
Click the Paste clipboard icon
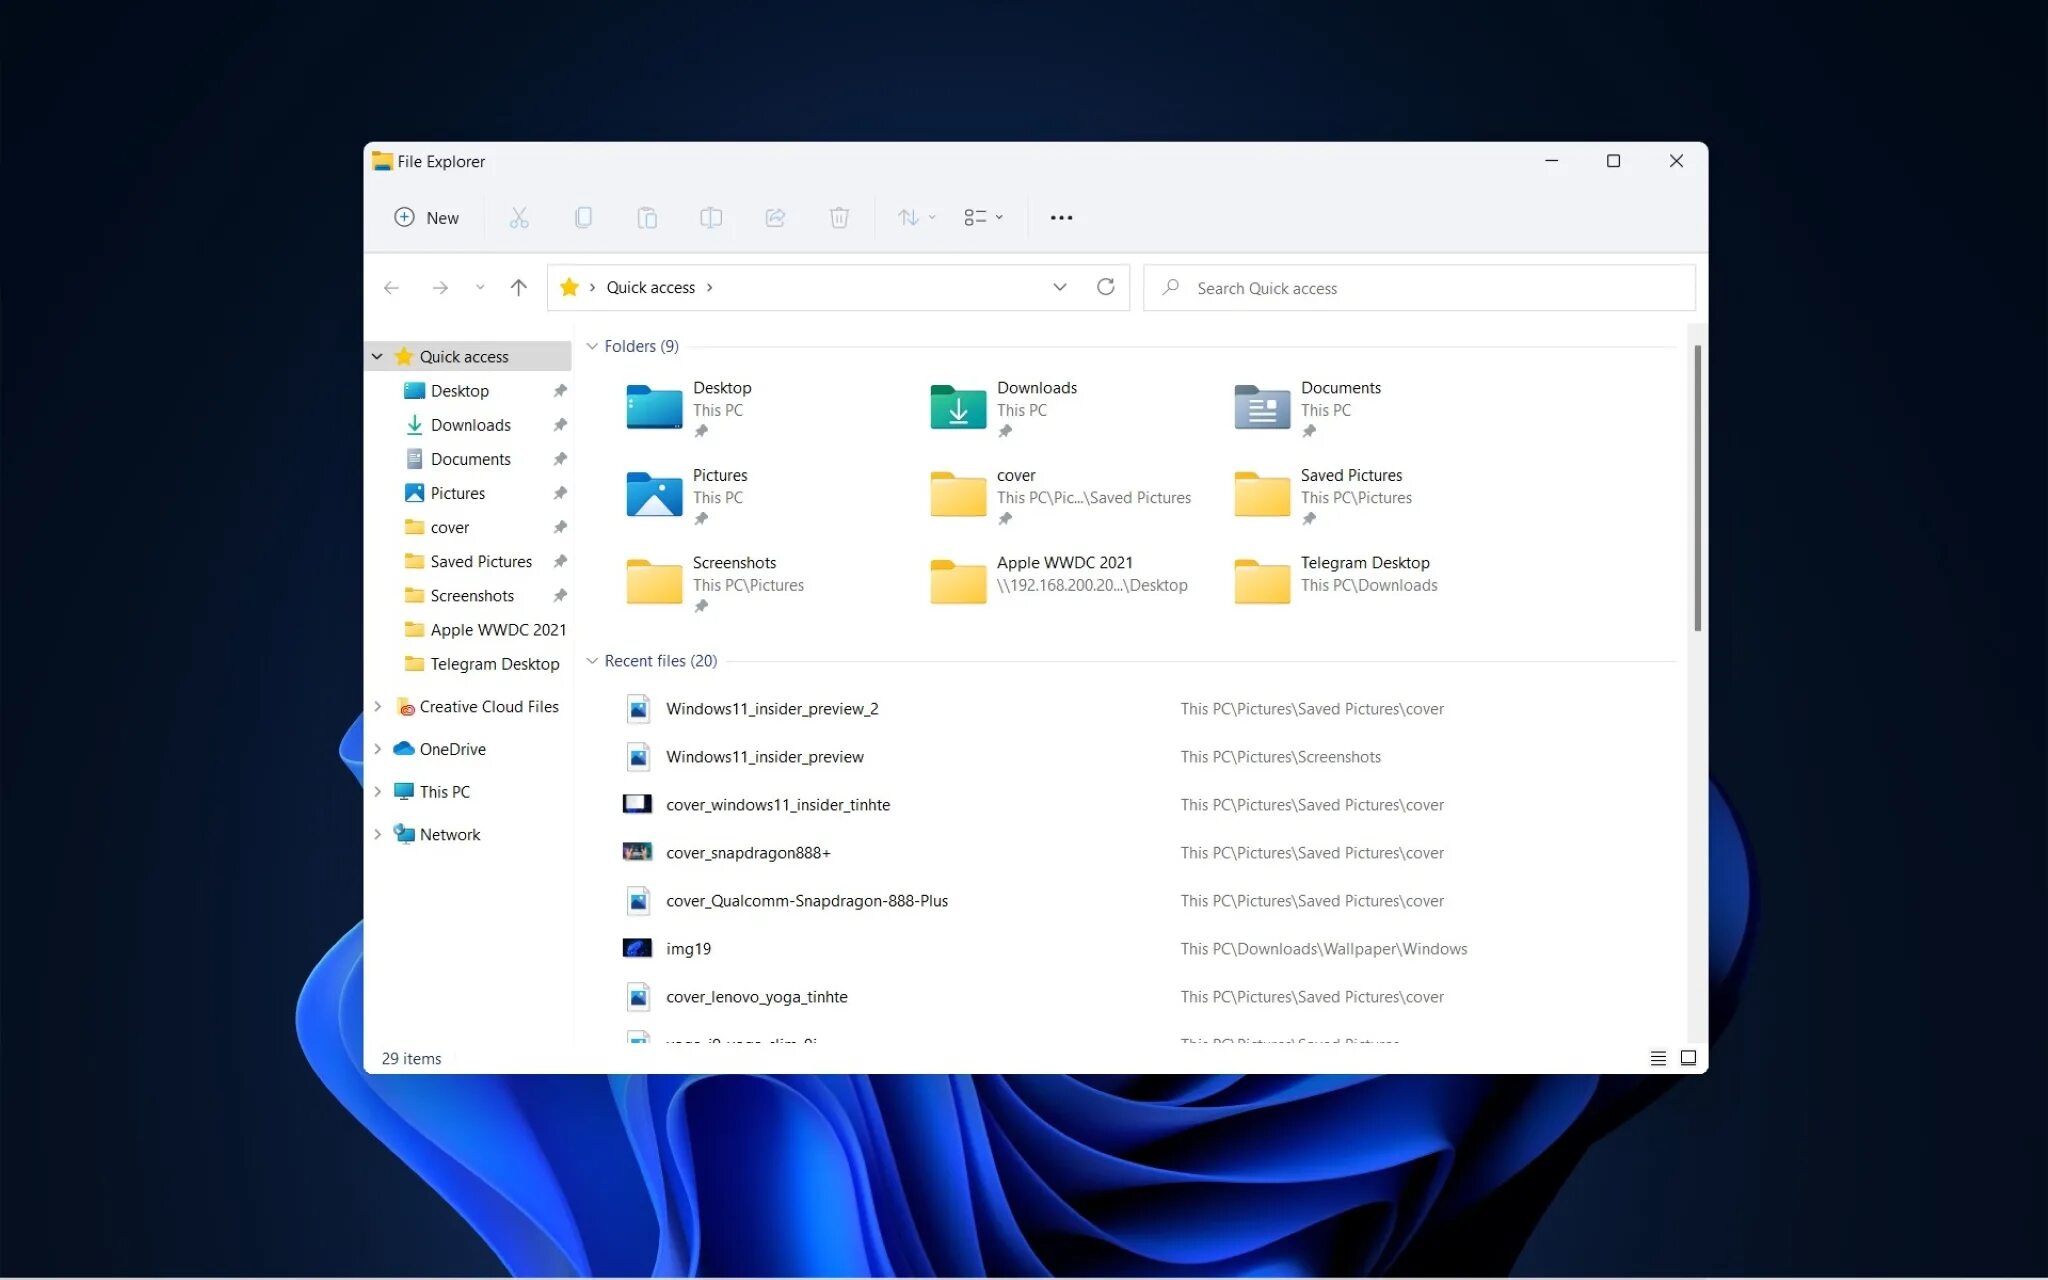click(x=647, y=217)
